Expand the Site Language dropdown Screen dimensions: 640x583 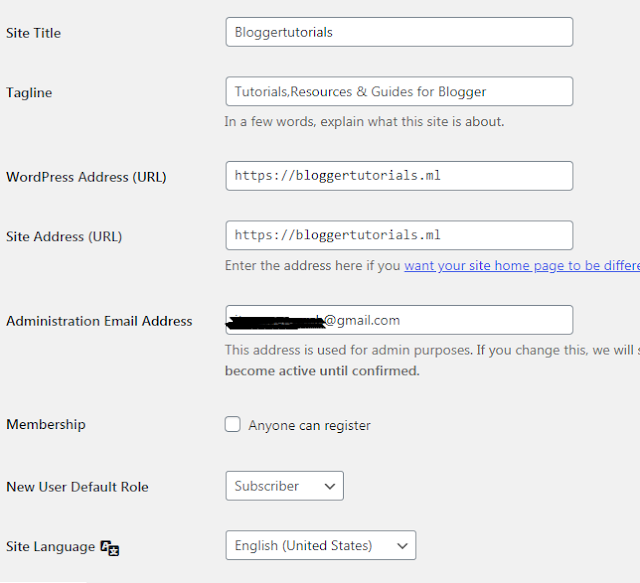320,545
